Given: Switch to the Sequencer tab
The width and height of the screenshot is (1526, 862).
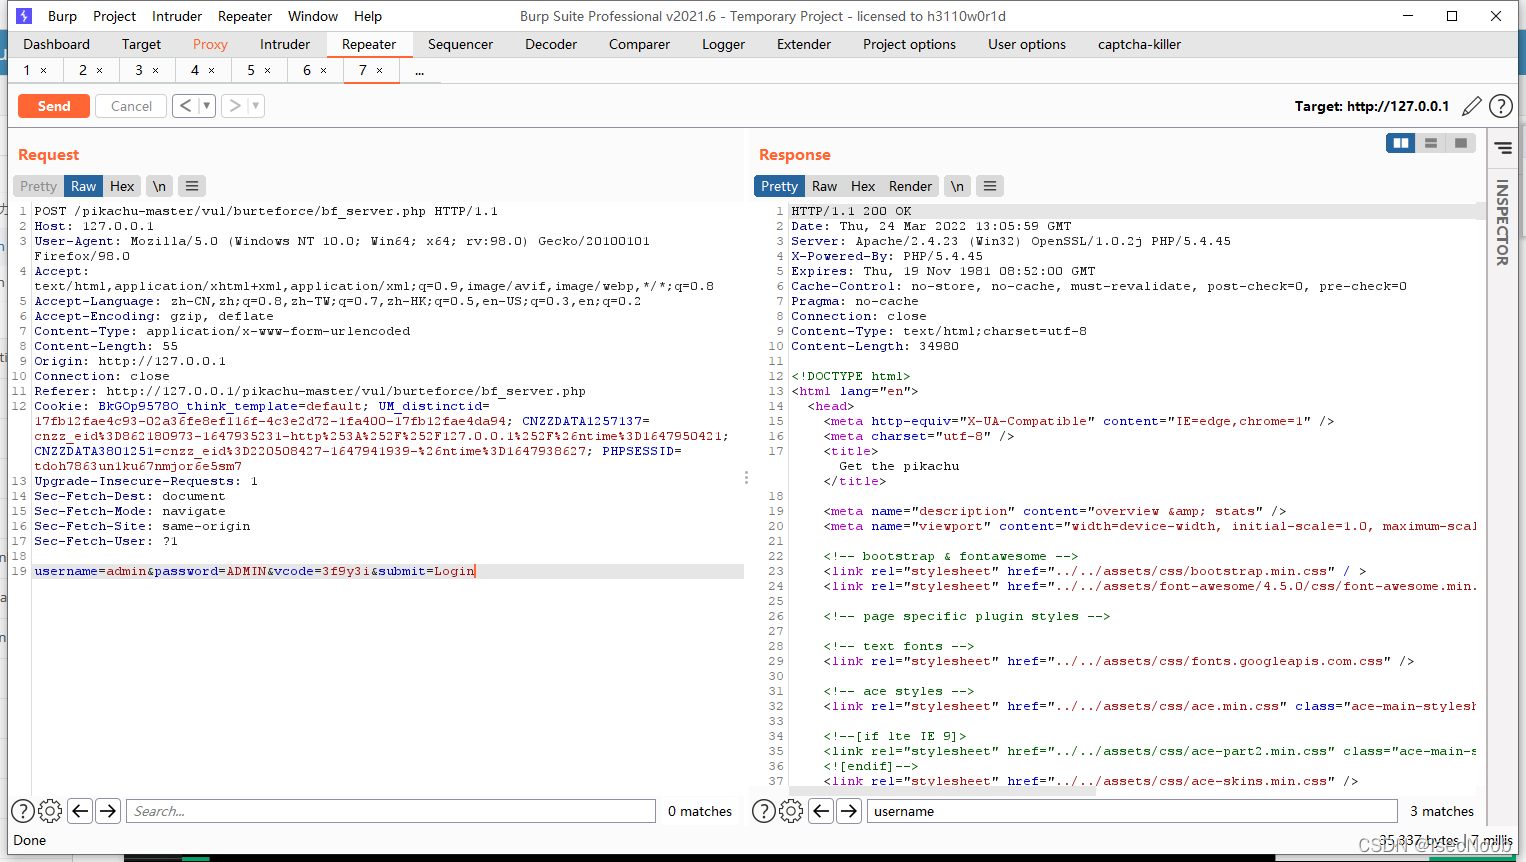Looking at the screenshot, I should click(460, 44).
